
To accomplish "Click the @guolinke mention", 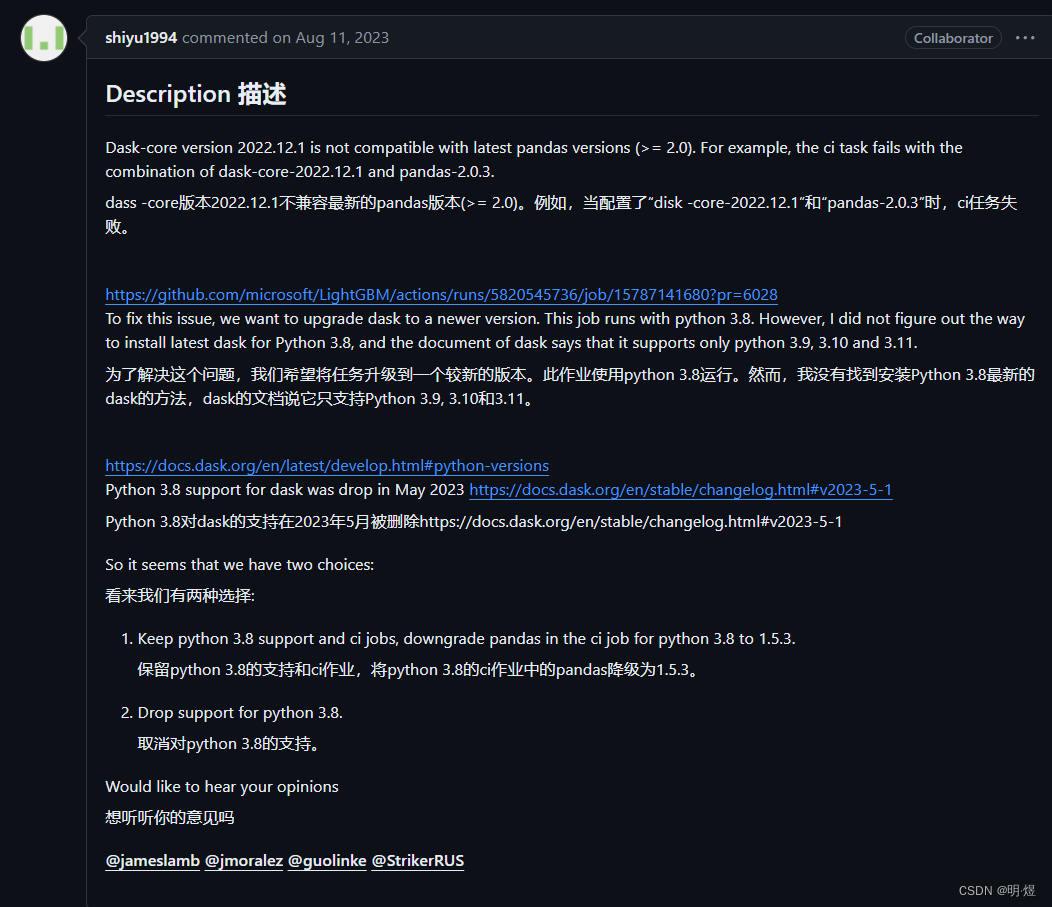I will click(x=327, y=861).
